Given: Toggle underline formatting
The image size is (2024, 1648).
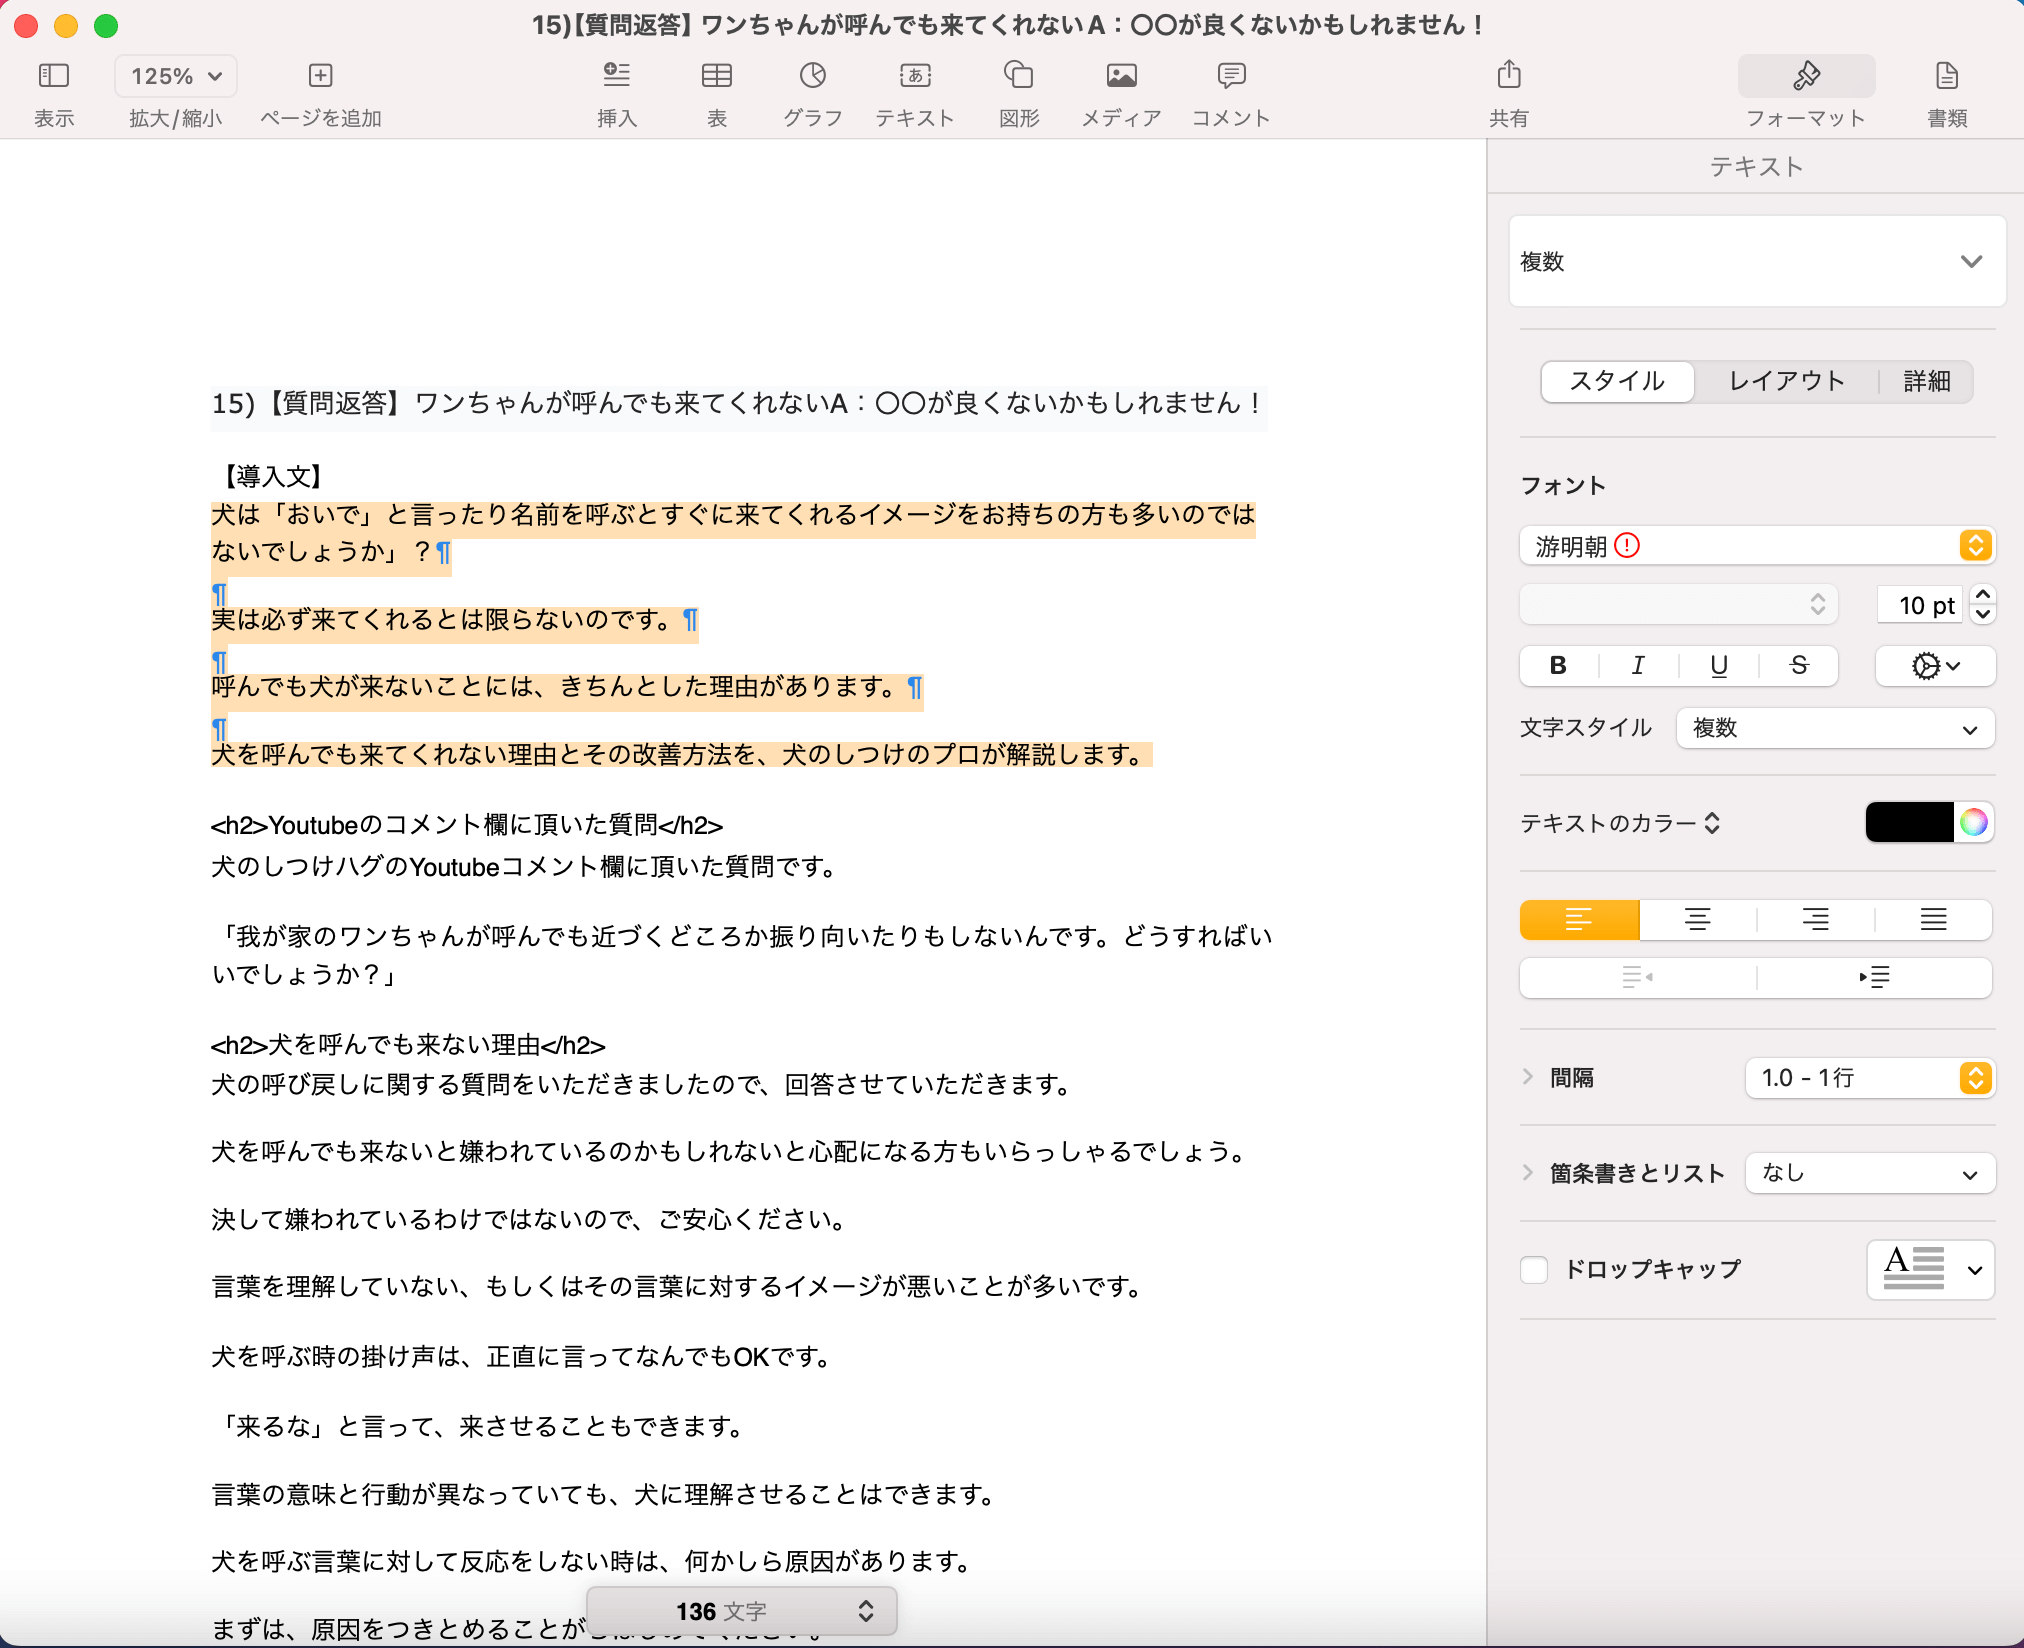Looking at the screenshot, I should [x=1718, y=666].
